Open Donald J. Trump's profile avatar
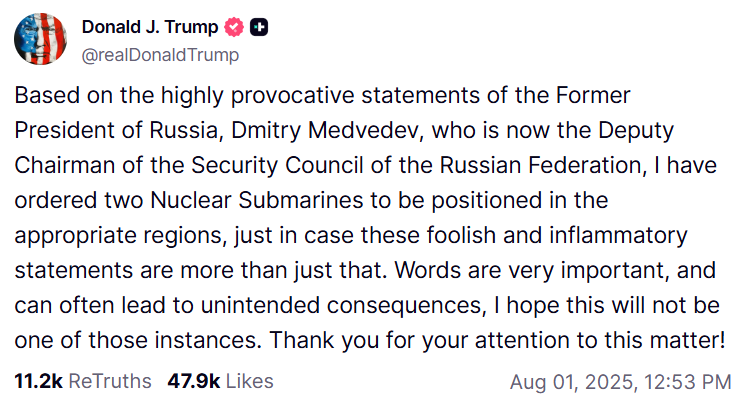Viewport: 738px width, 402px height. pyautogui.click(x=40, y=39)
